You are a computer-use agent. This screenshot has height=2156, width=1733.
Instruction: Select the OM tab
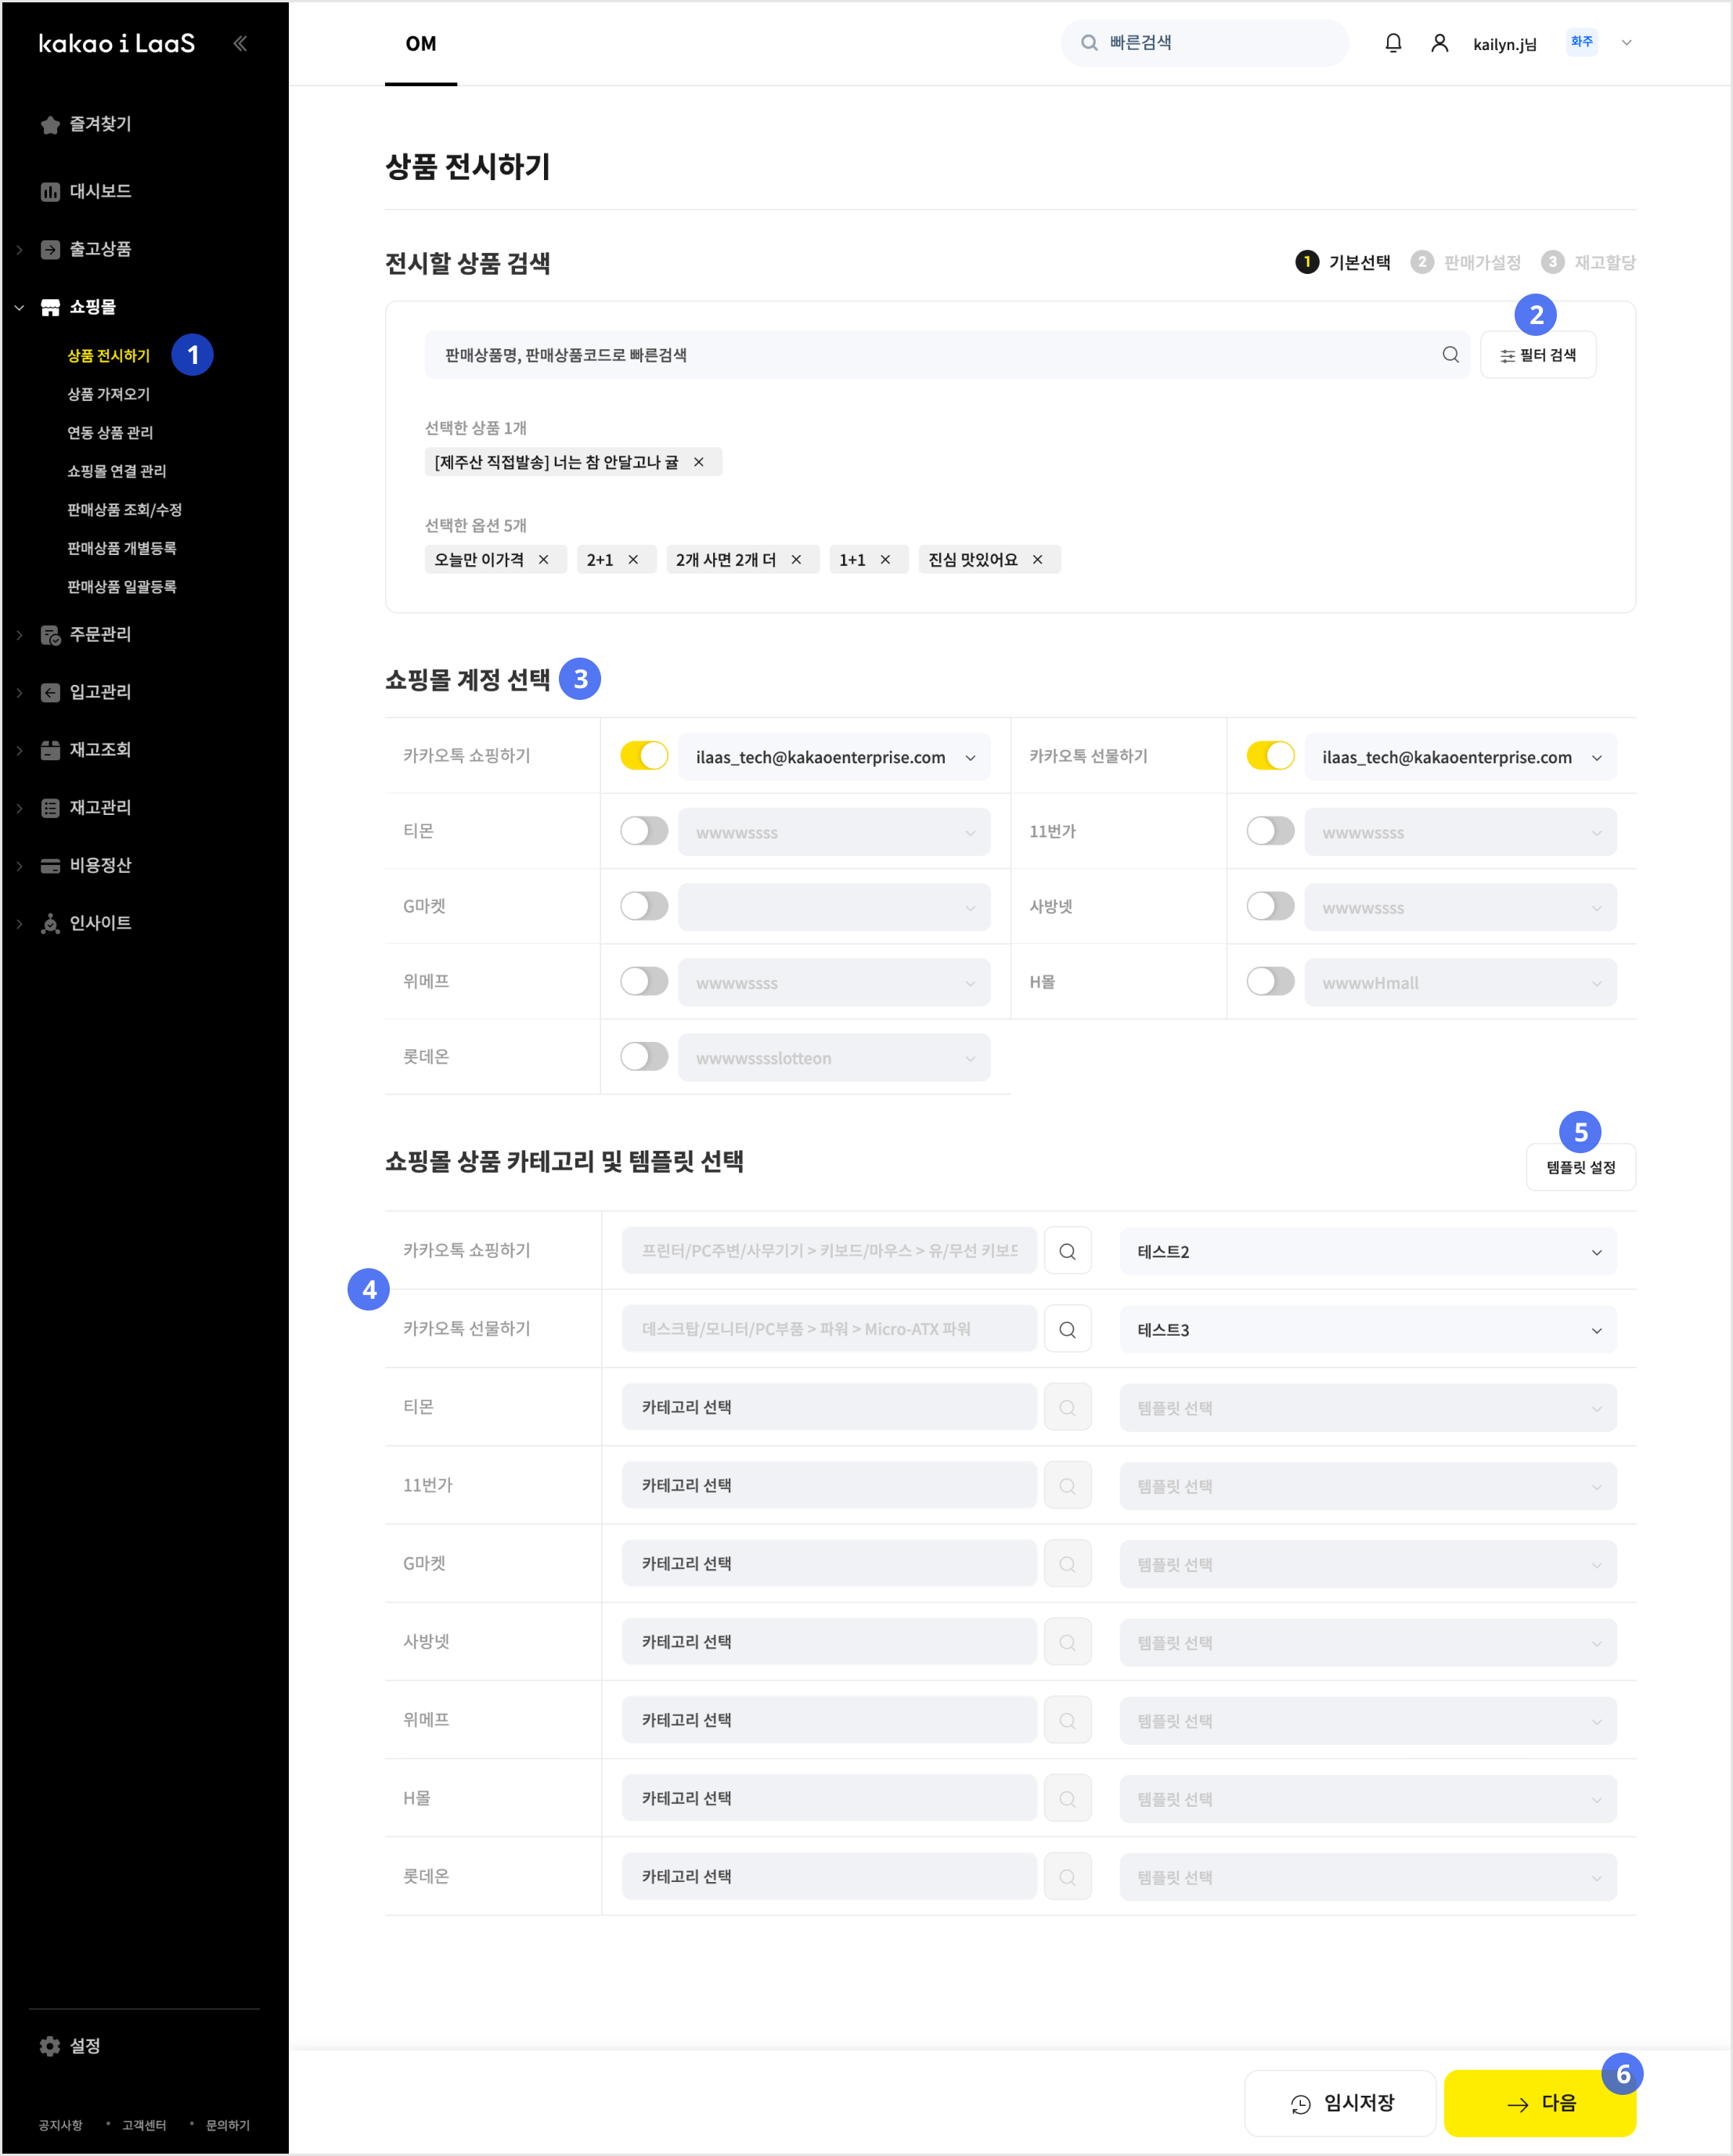tap(421, 44)
